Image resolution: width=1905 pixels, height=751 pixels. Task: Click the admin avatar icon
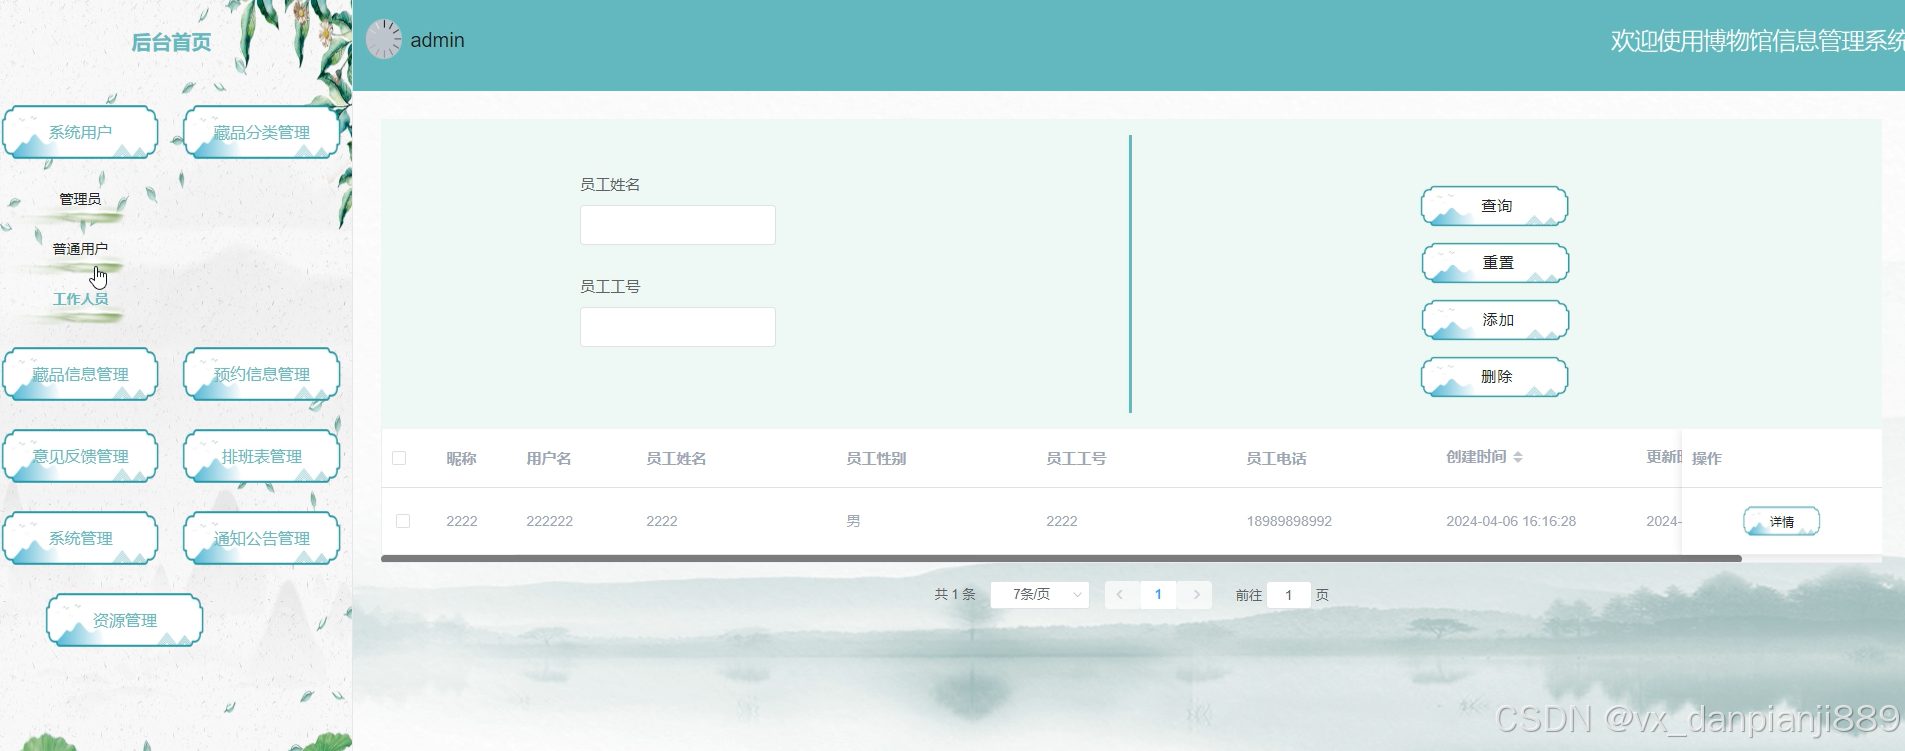tap(384, 40)
